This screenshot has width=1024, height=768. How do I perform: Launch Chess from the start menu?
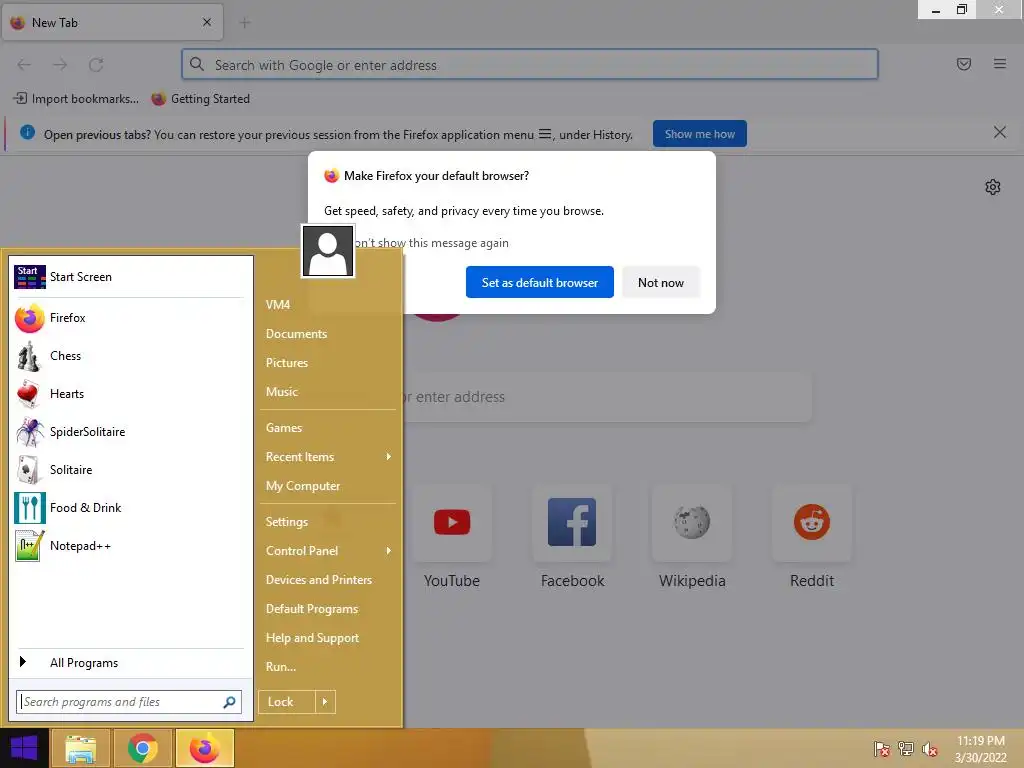[x=129, y=356]
